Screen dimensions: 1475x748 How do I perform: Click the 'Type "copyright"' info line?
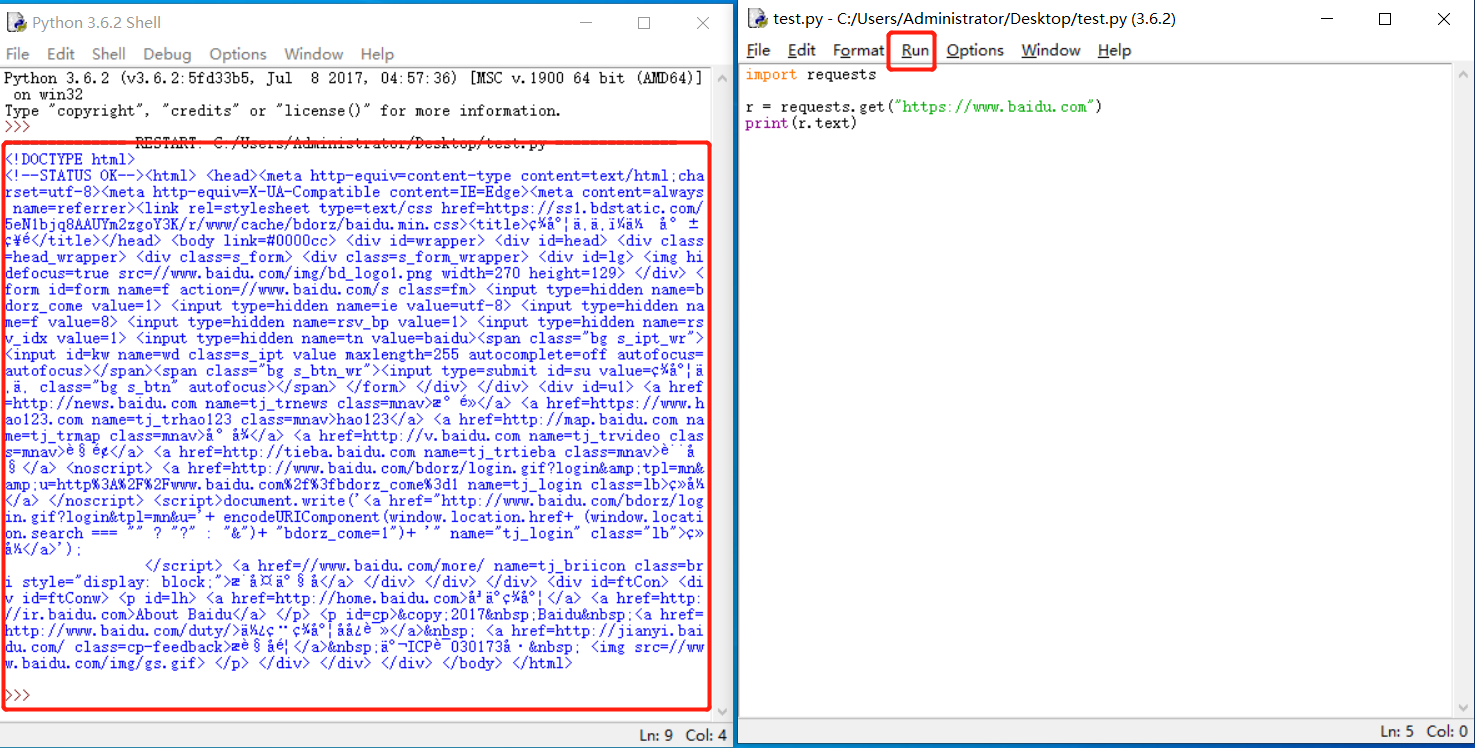(283, 111)
